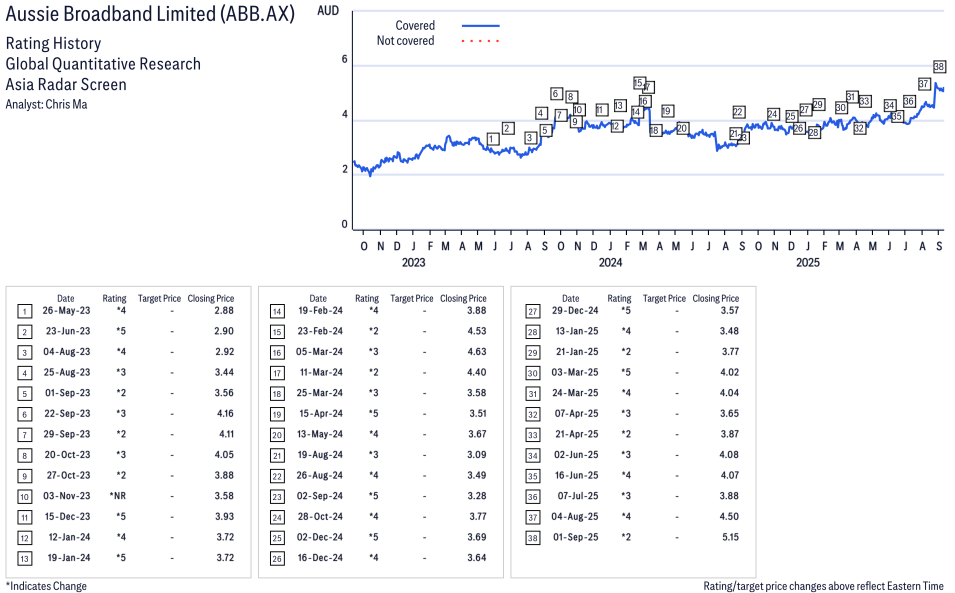Click the date cell '03-Mar-25'
The height and width of the screenshot is (593, 955).
click(575, 373)
